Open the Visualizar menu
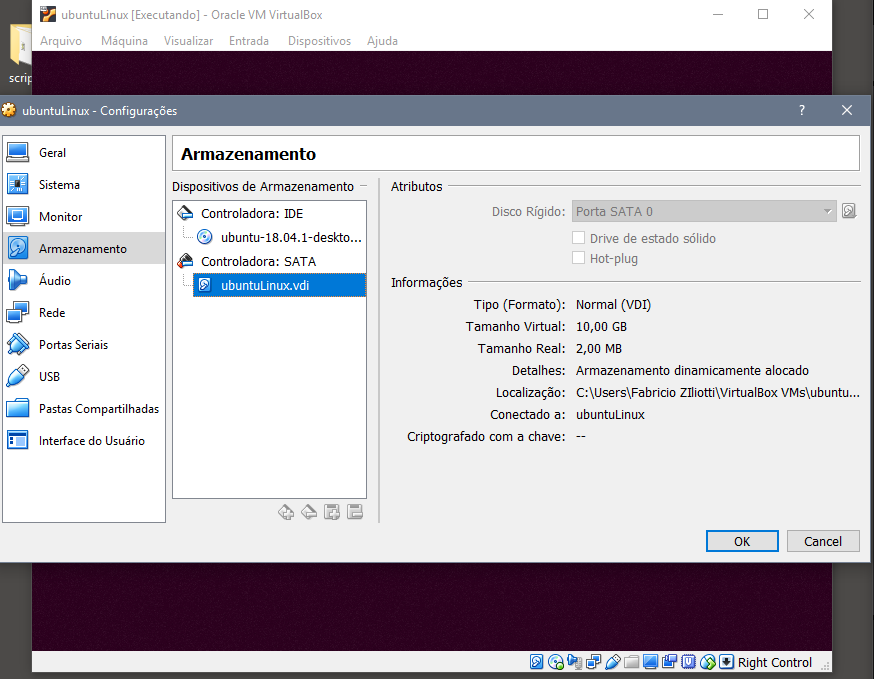Image resolution: width=874 pixels, height=679 pixels. pyautogui.click(x=188, y=41)
